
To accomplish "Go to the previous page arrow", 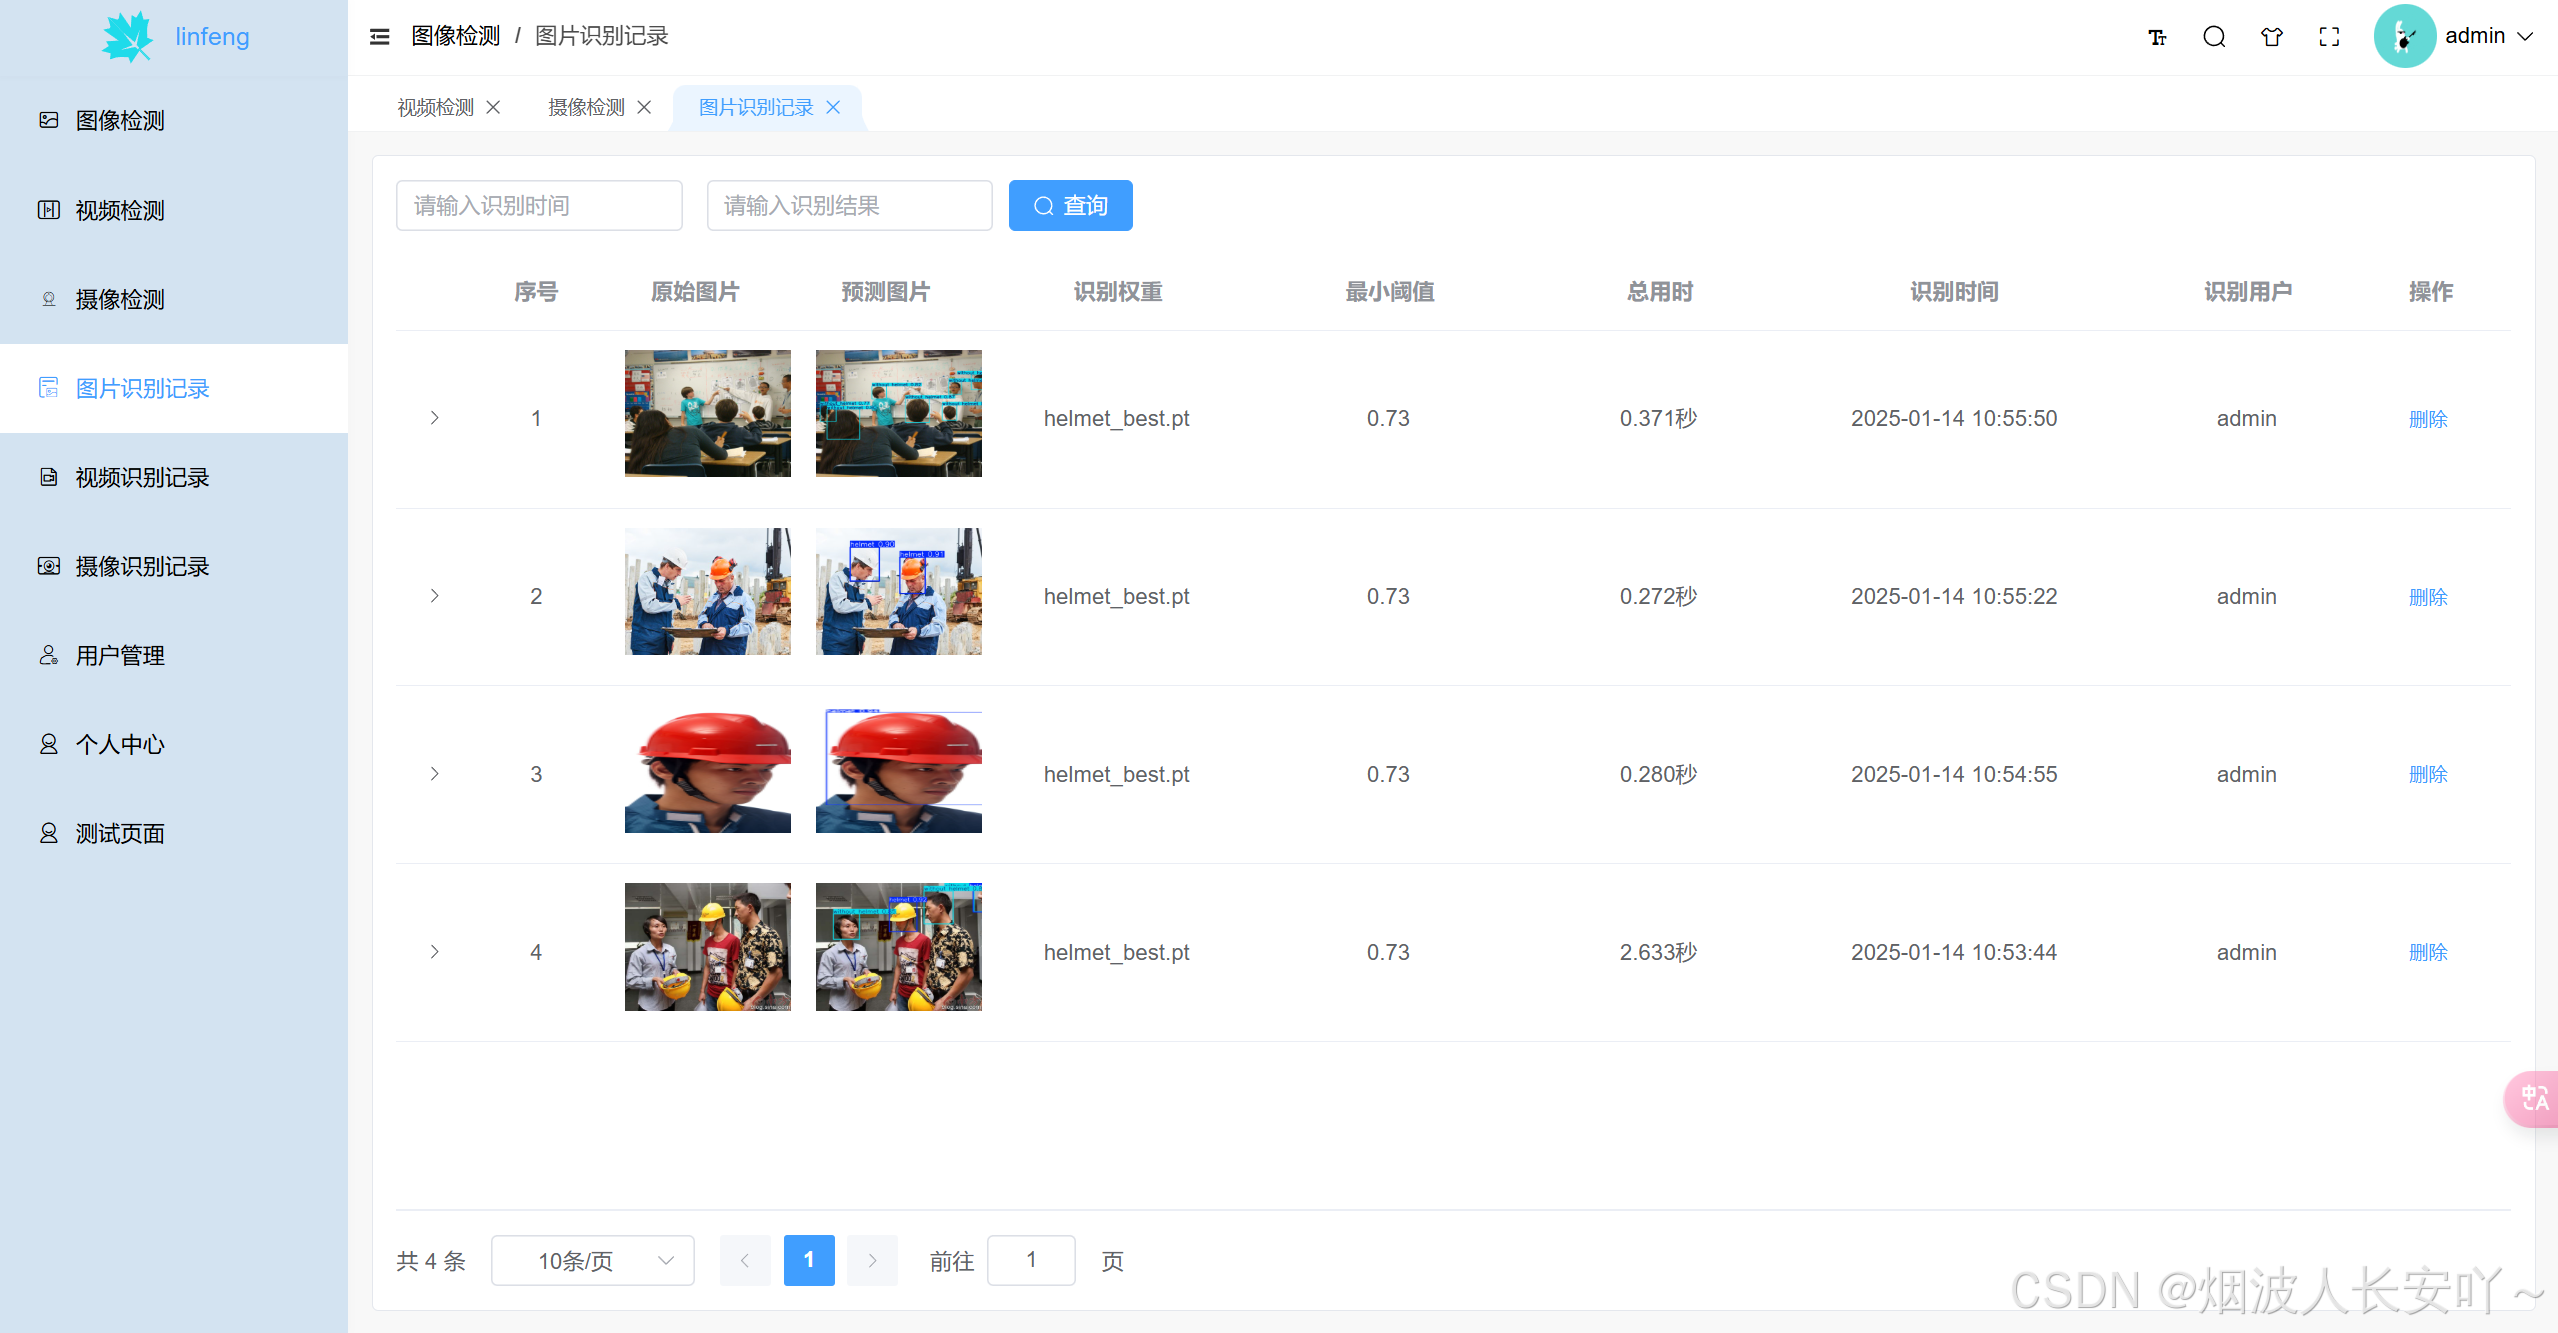I will click(745, 1260).
